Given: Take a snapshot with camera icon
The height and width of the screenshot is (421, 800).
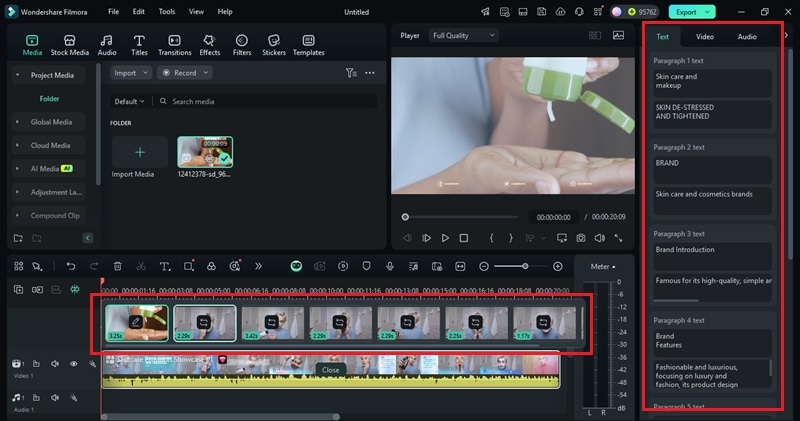Looking at the screenshot, I should tap(581, 238).
